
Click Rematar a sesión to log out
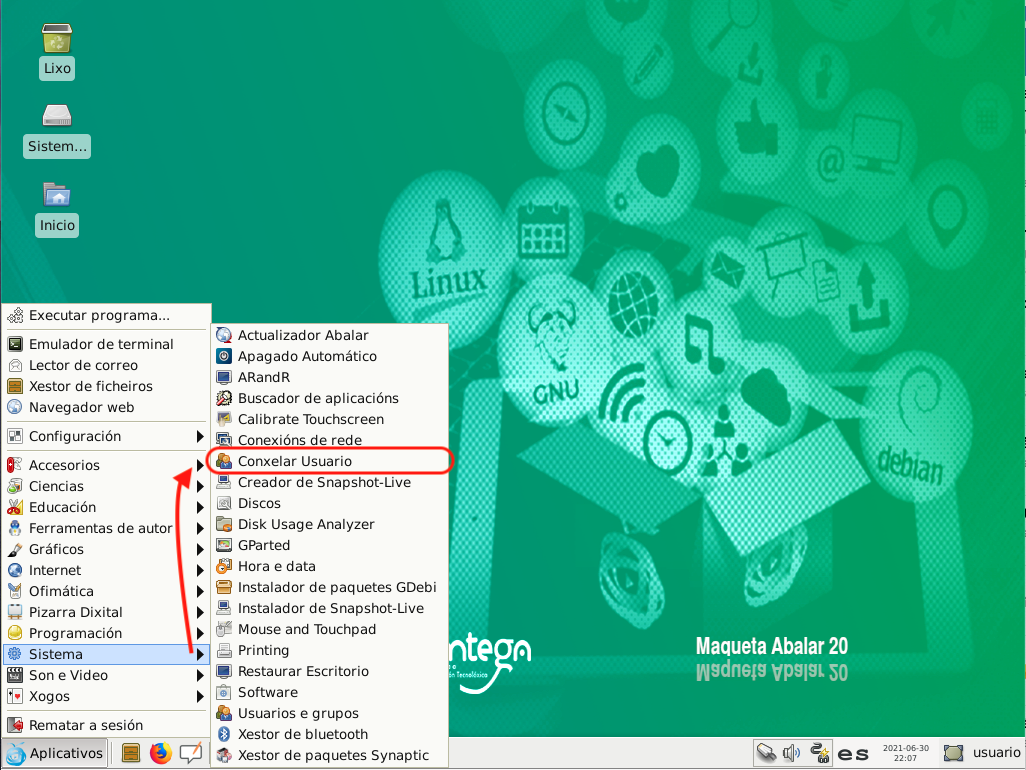click(x=86, y=725)
